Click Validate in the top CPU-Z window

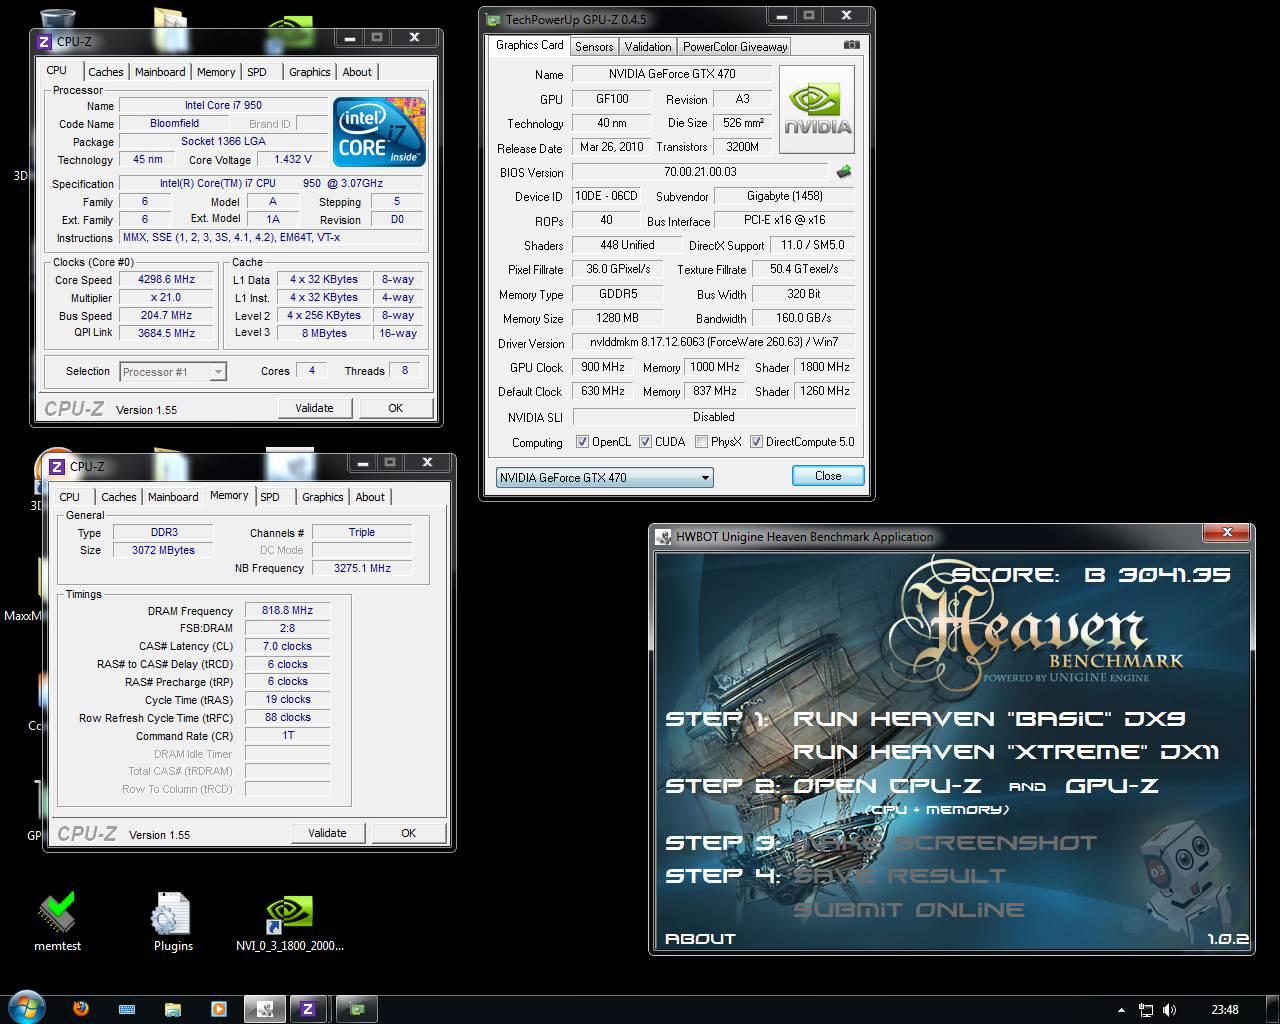click(314, 408)
